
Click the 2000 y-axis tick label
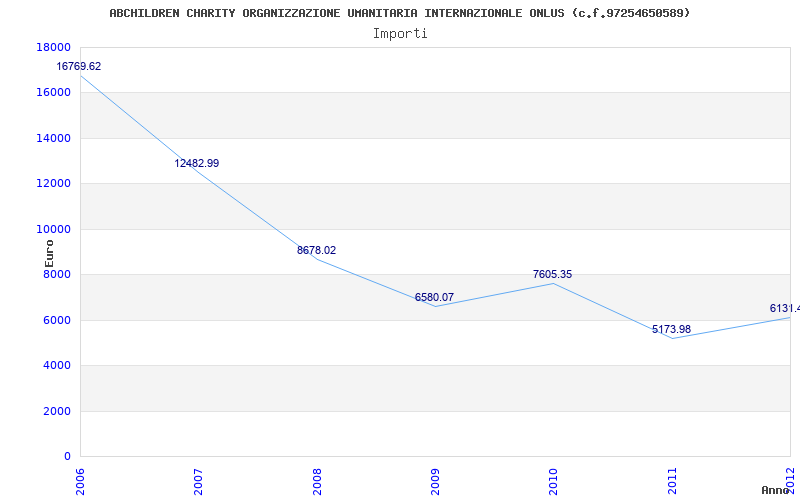[x=57, y=411]
